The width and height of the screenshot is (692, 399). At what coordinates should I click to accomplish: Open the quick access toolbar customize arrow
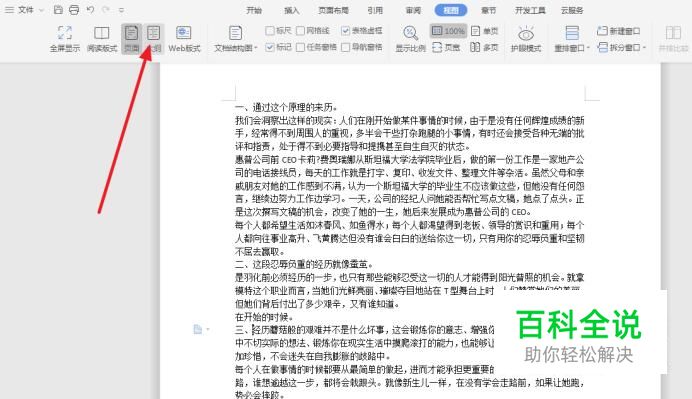(121, 10)
